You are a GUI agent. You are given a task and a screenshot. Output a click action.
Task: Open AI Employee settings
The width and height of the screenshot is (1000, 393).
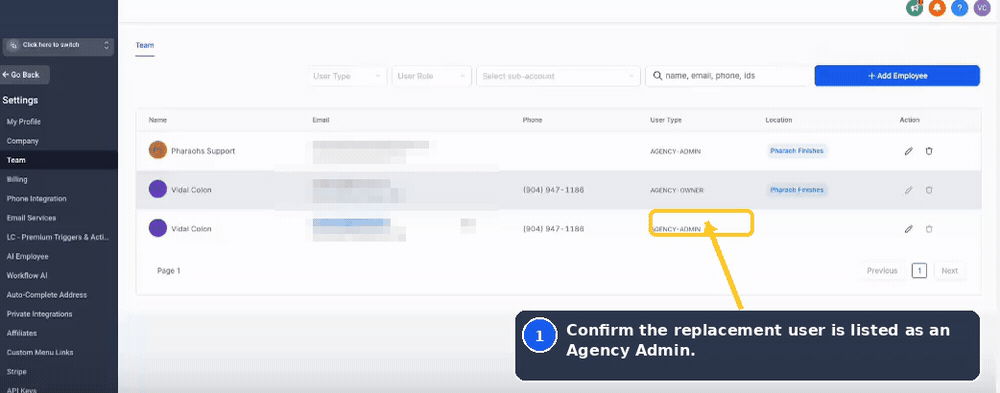pyautogui.click(x=27, y=256)
